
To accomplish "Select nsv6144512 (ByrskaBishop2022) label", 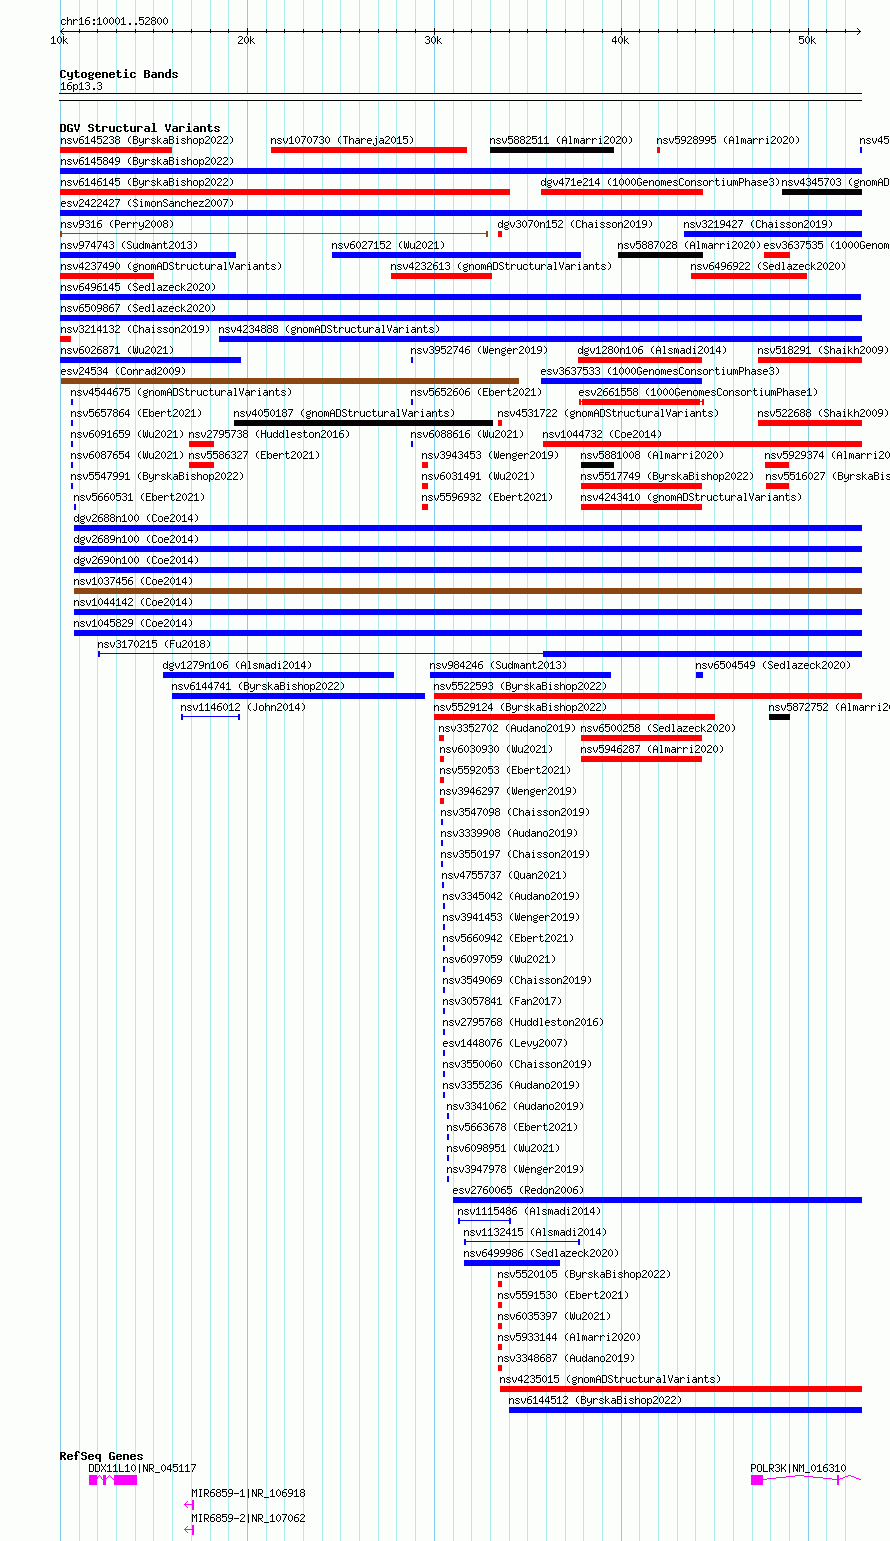I will point(595,1401).
